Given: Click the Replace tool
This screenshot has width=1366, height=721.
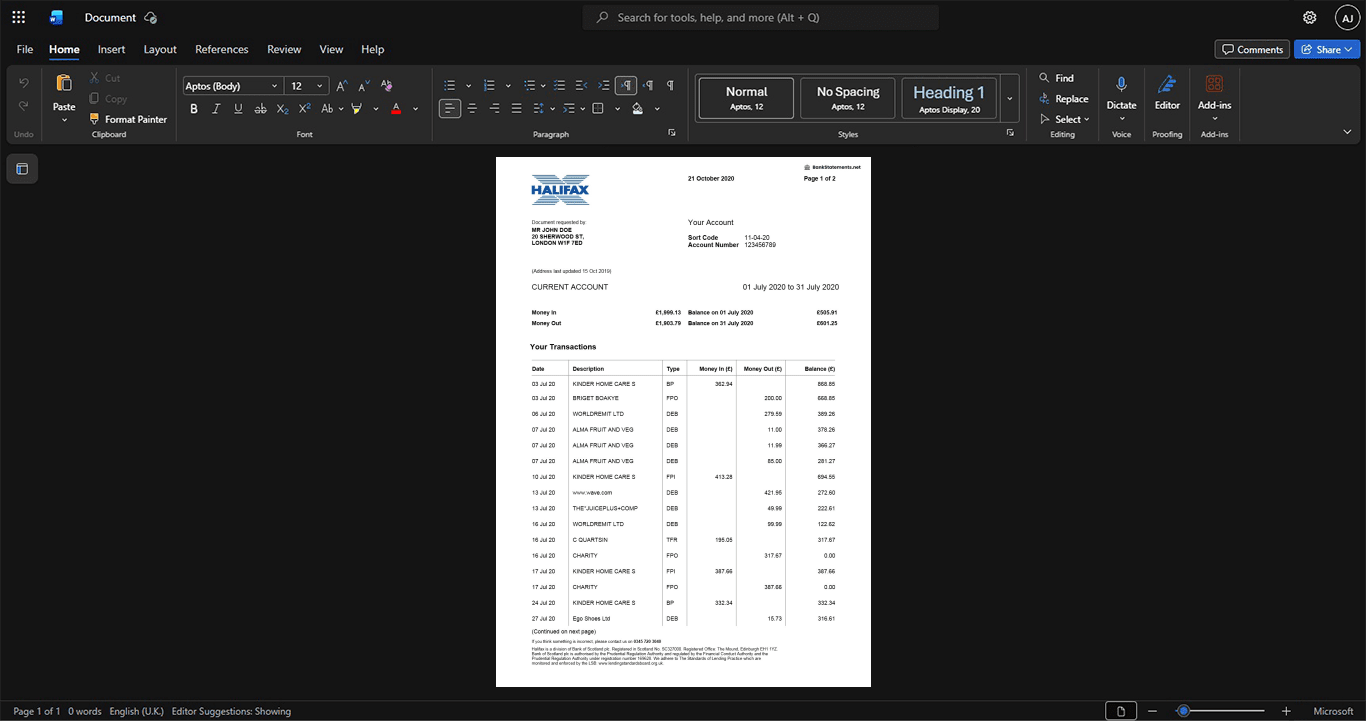Looking at the screenshot, I should point(1063,99).
